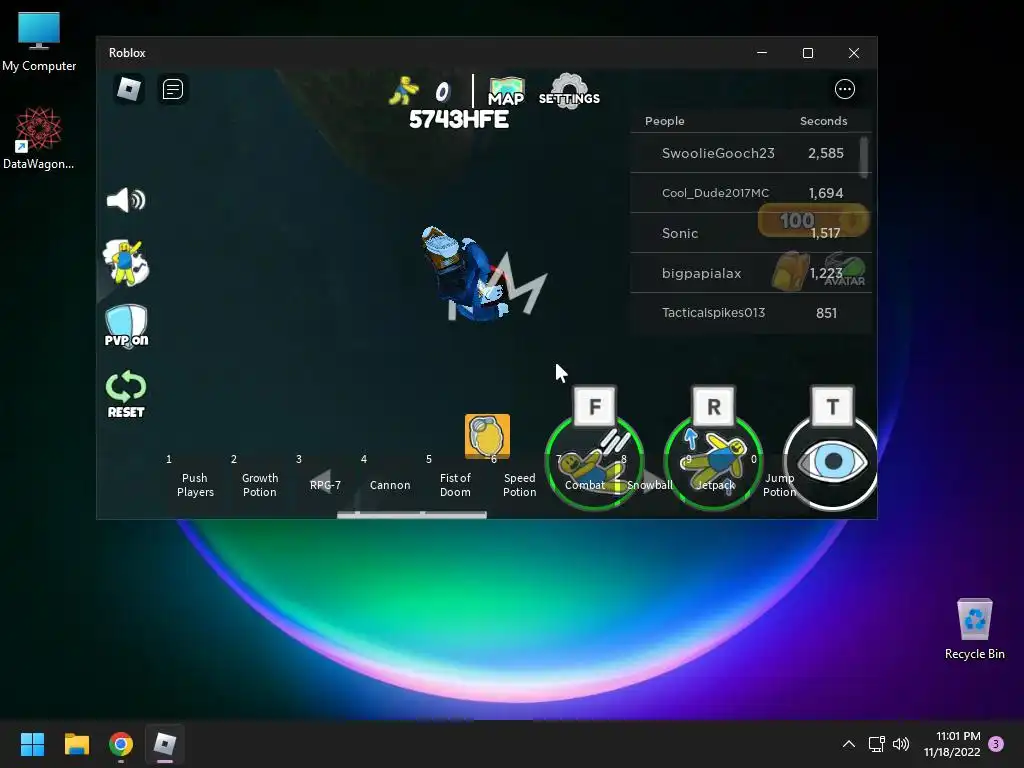Open the Roblox menu logo button
The image size is (1024, 768).
129,89
